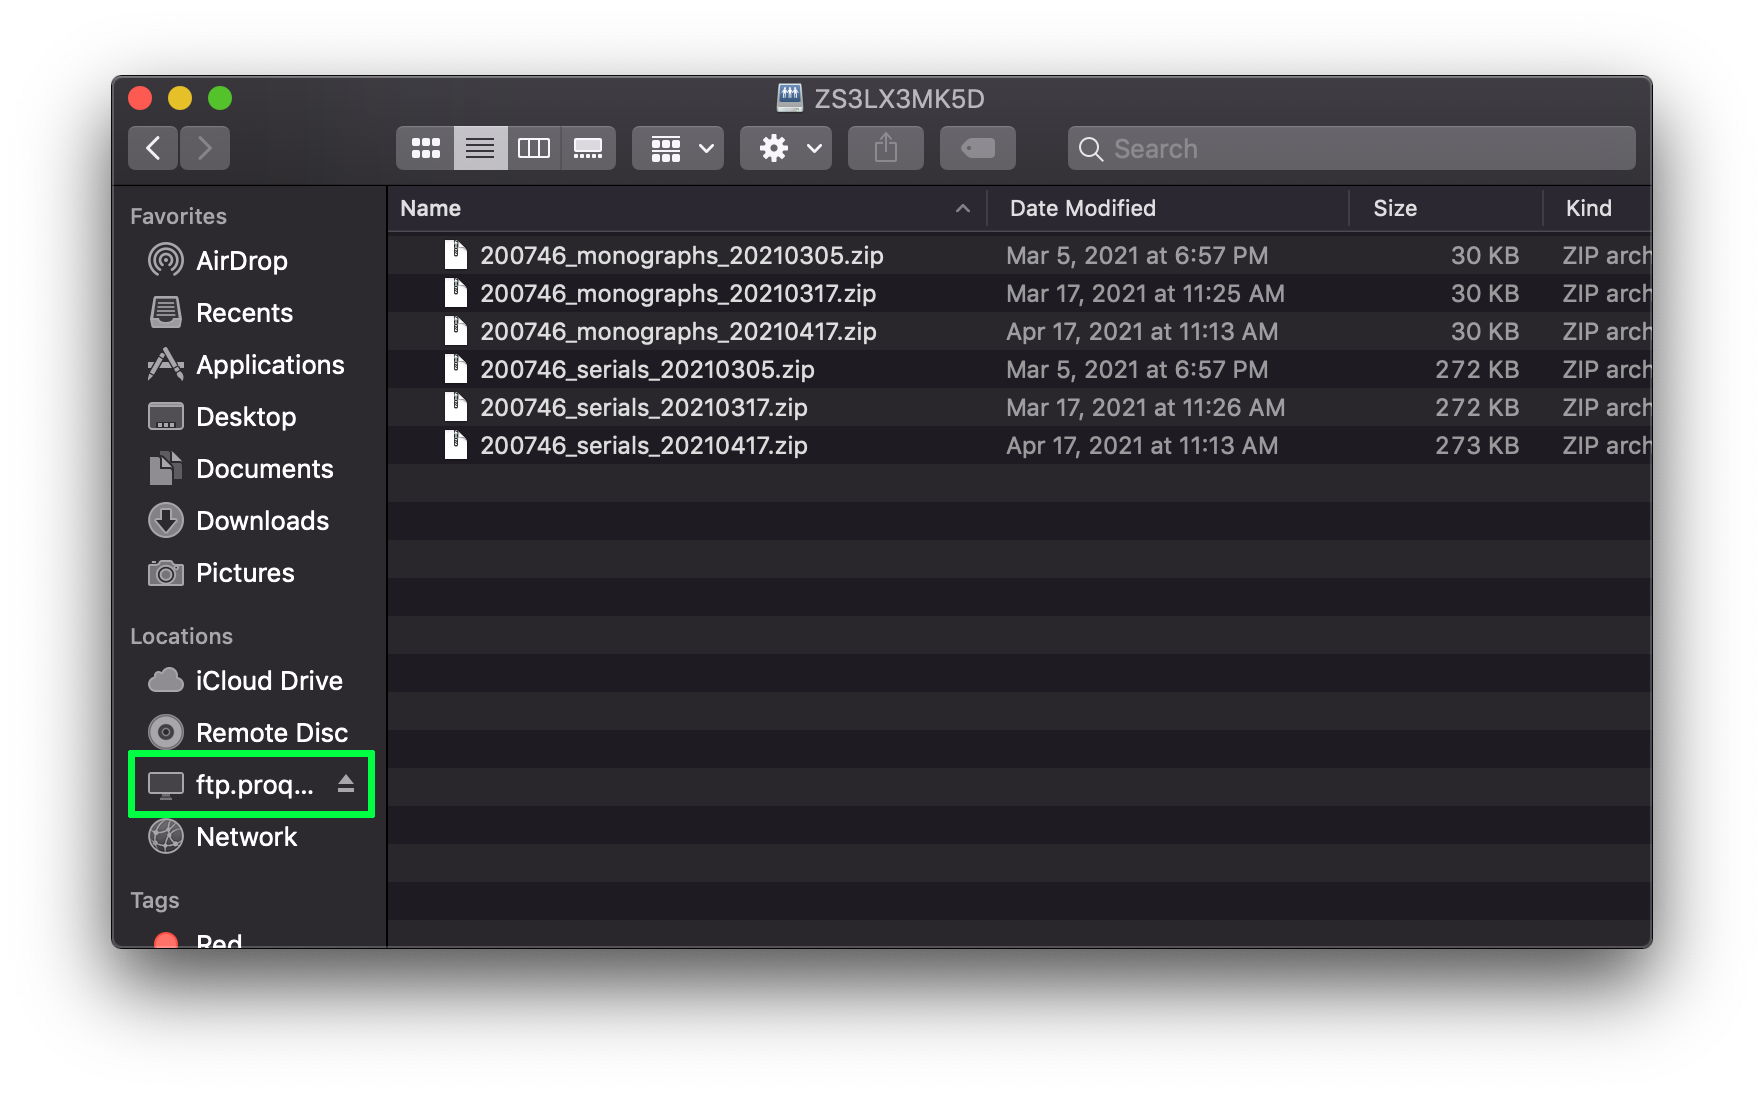Open iCloud Drive from the sidebar
Image resolution: width=1764 pixels, height=1096 pixels.
(x=268, y=681)
